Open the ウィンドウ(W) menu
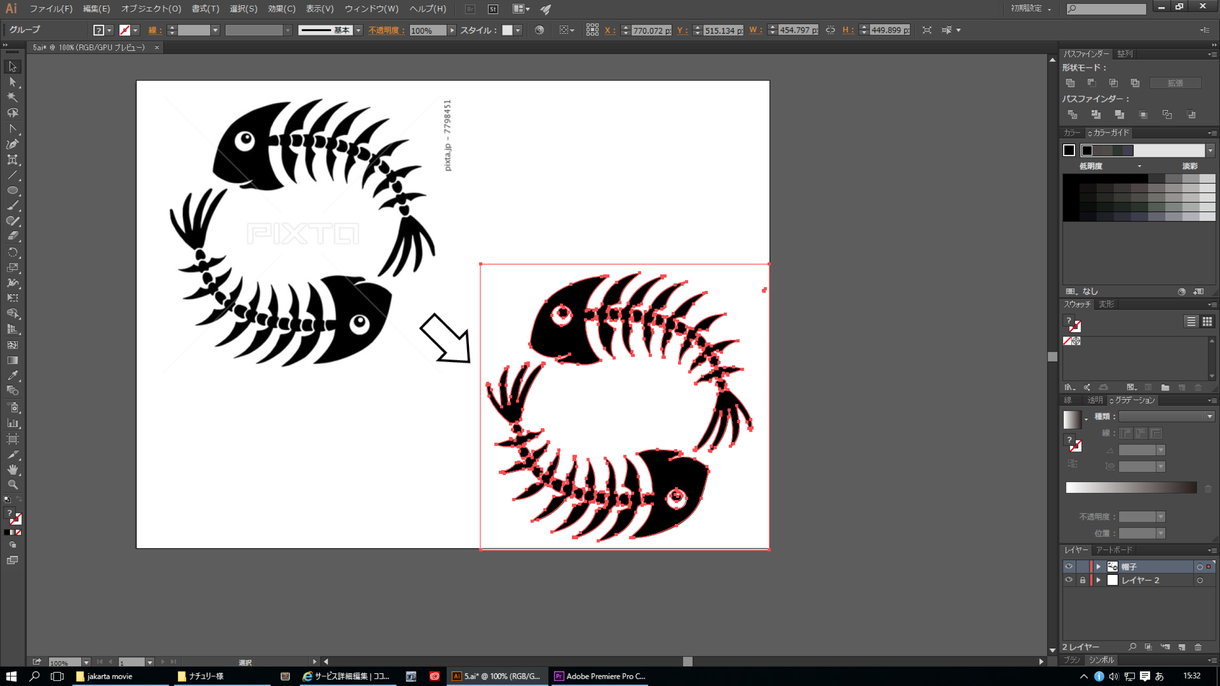 pyautogui.click(x=371, y=9)
